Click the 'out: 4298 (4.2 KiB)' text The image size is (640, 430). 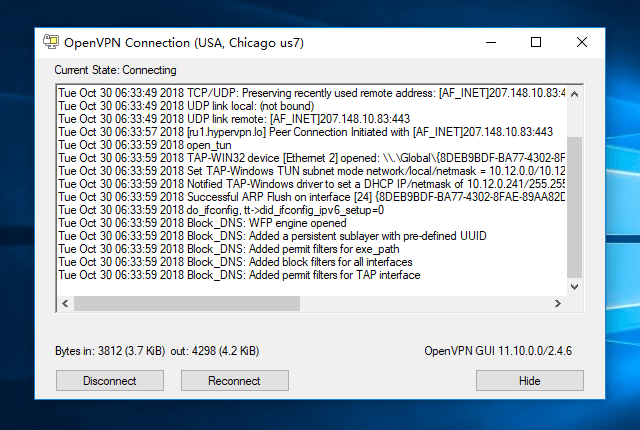pyautogui.click(x=215, y=351)
